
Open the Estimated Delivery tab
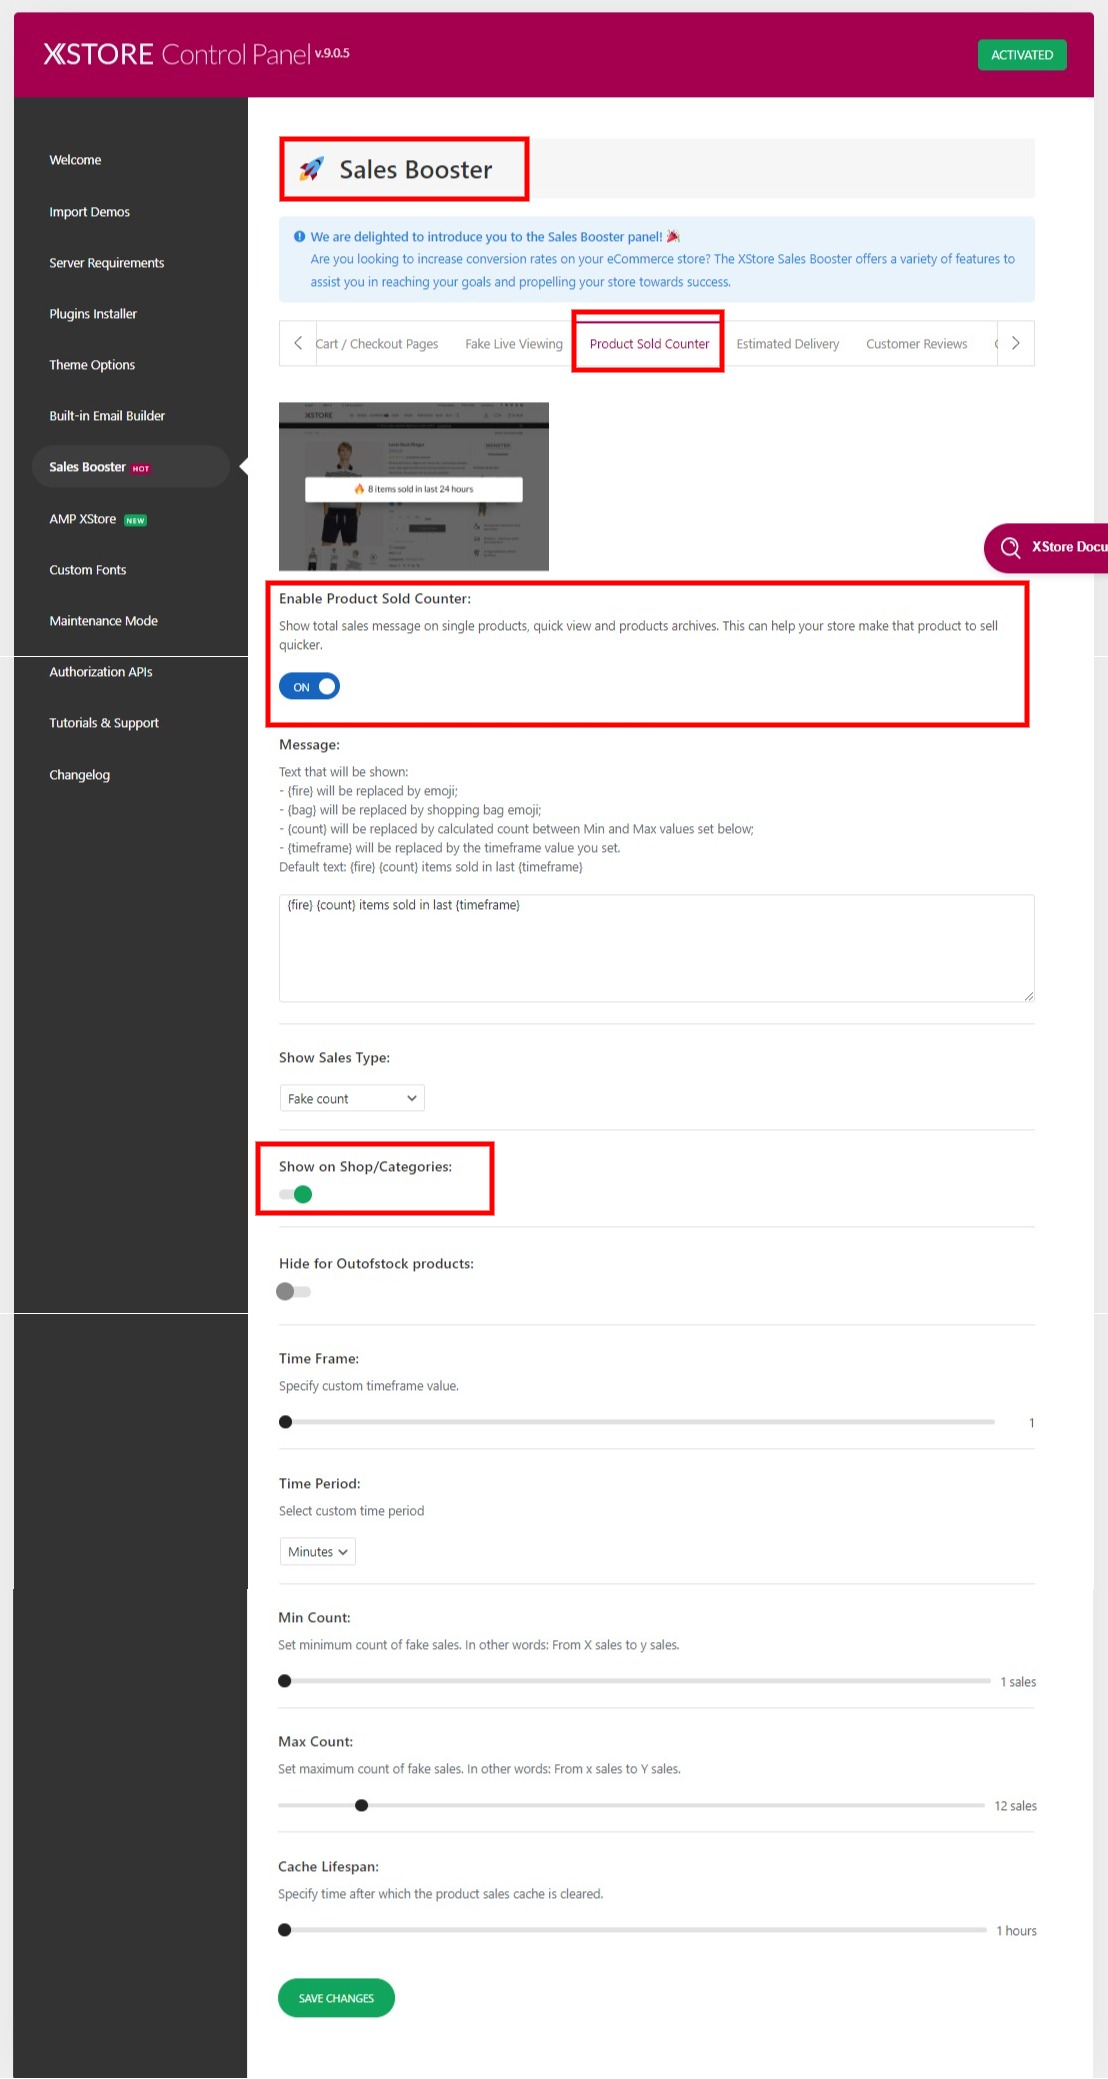click(x=788, y=344)
